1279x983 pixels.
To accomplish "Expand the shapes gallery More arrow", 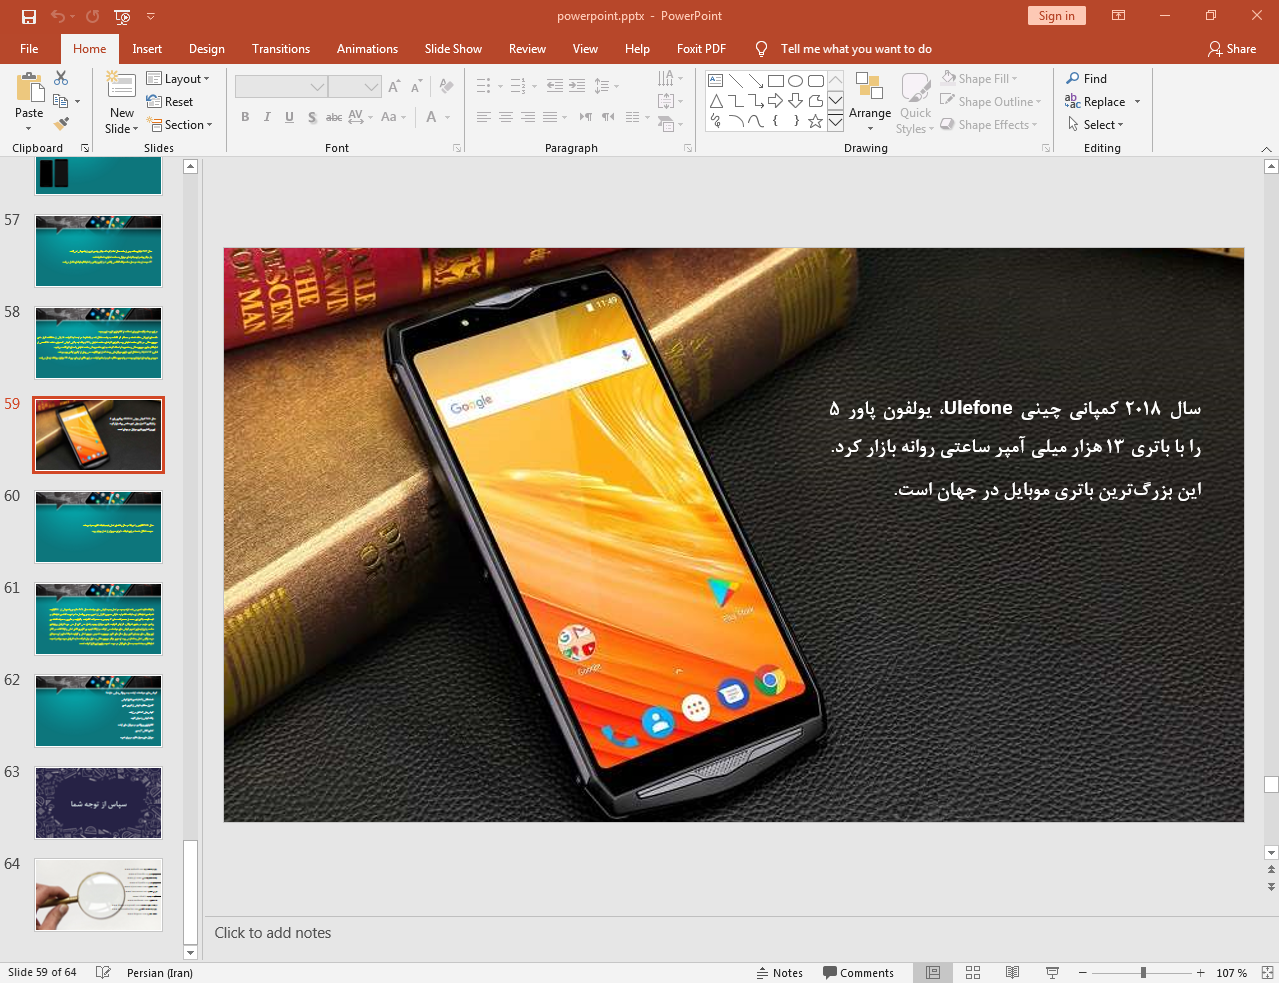I will (x=835, y=122).
